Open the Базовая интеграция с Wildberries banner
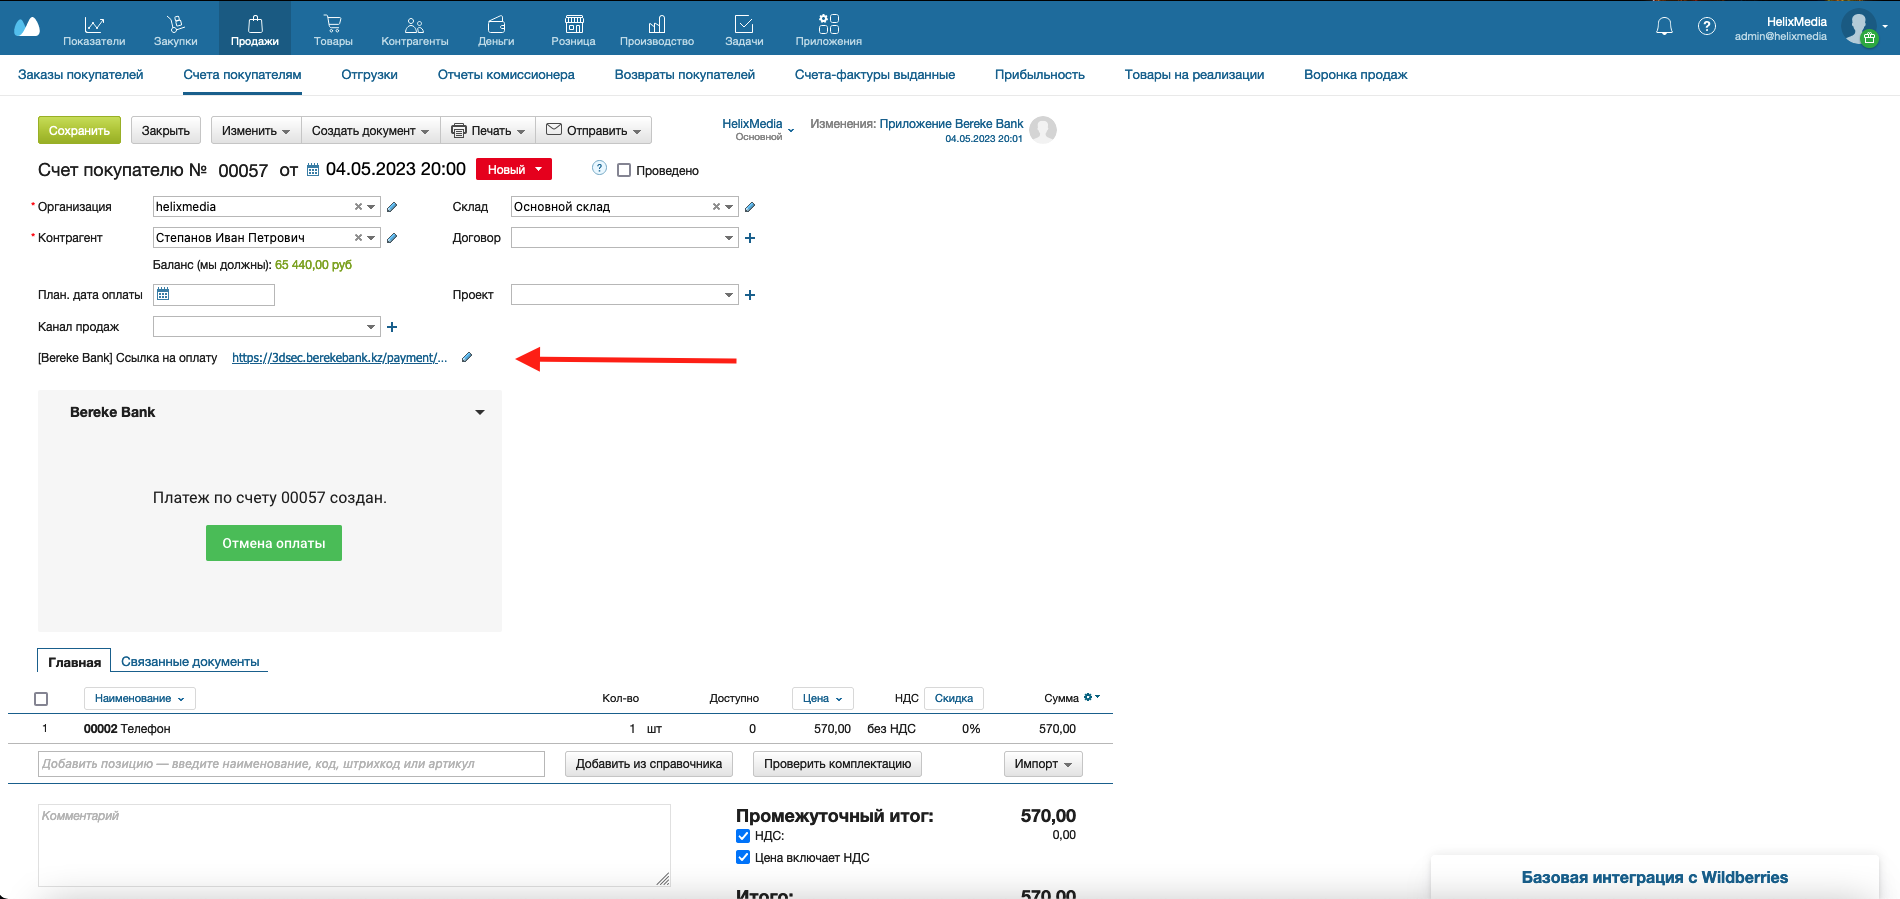1900x899 pixels. tap(1654, 877)
